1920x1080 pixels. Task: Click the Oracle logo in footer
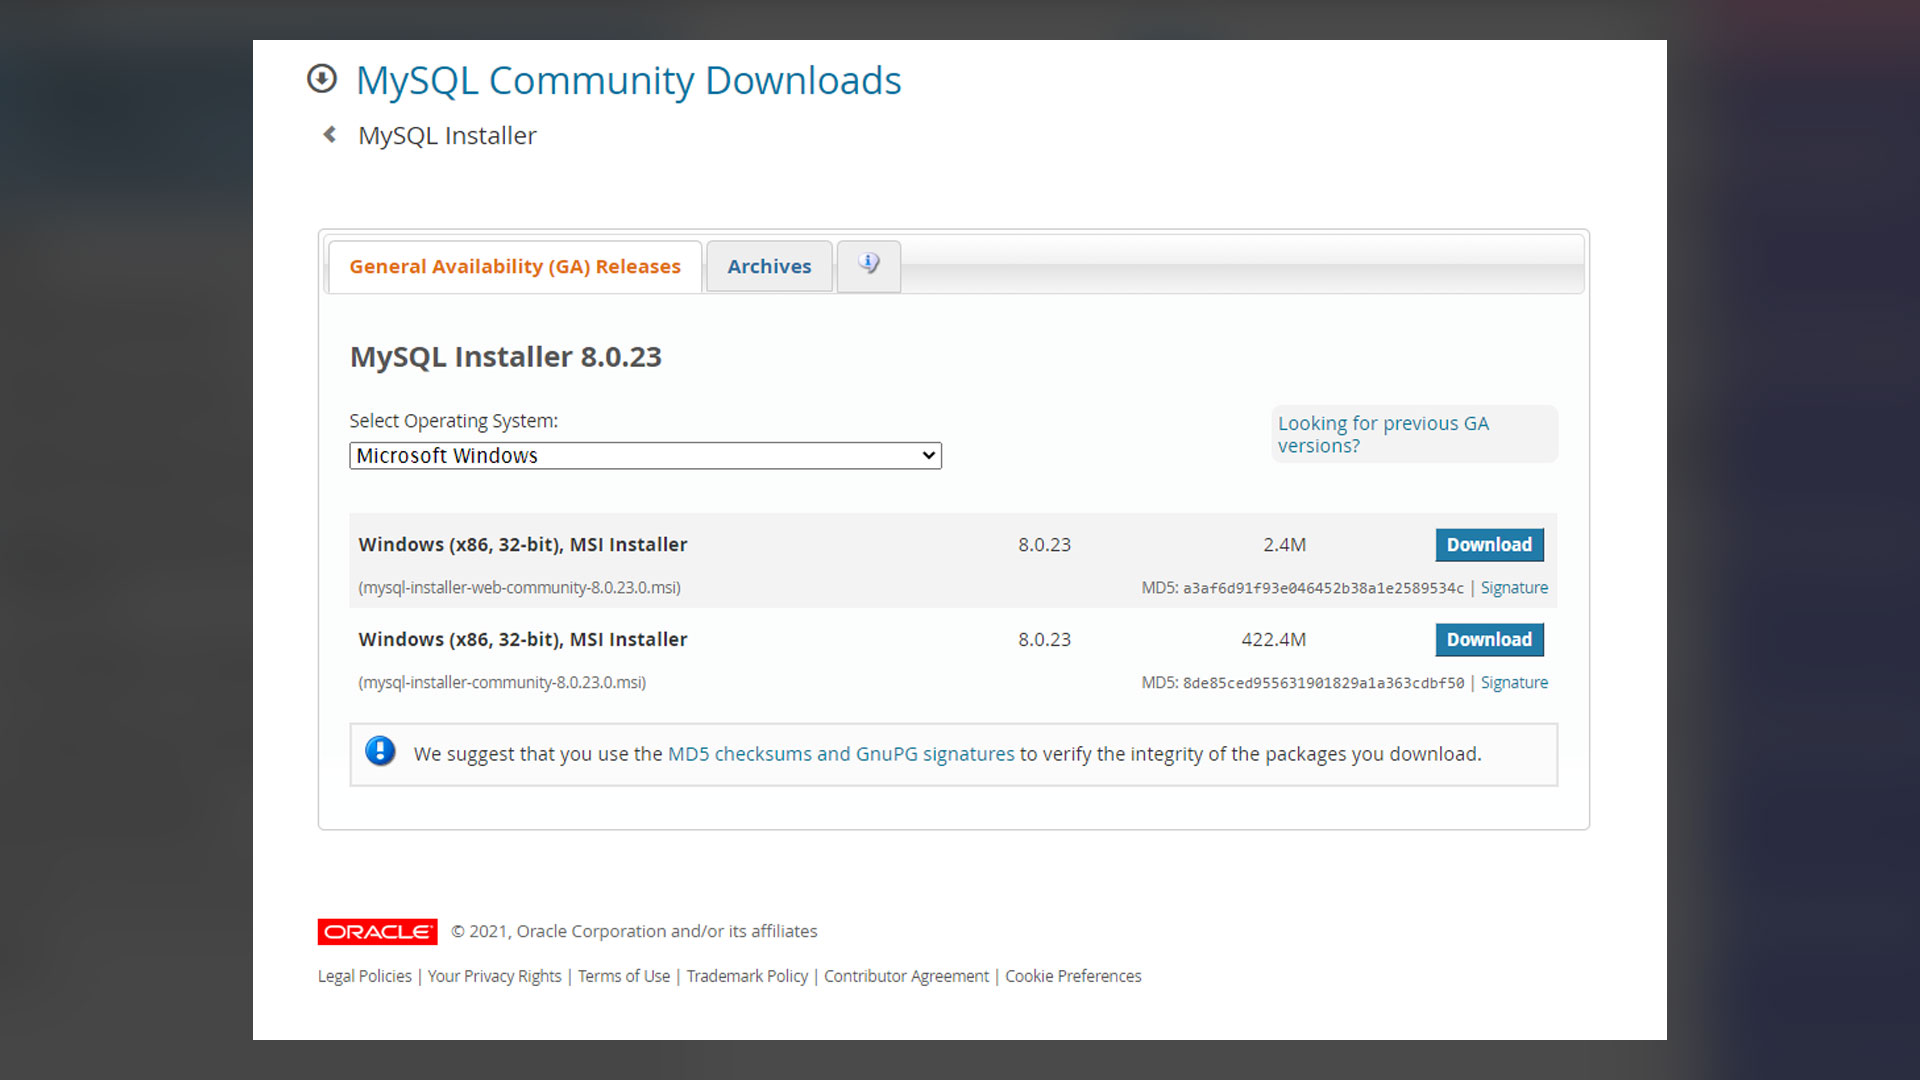(378, 932)
